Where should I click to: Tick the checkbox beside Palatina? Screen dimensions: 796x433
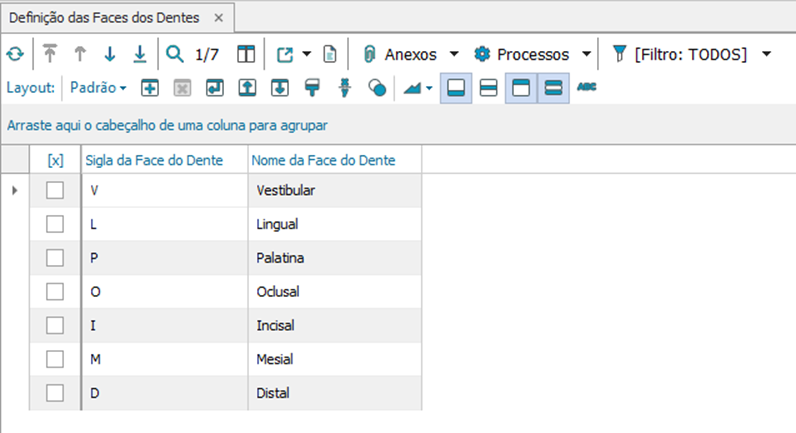[x=55, y=258]
